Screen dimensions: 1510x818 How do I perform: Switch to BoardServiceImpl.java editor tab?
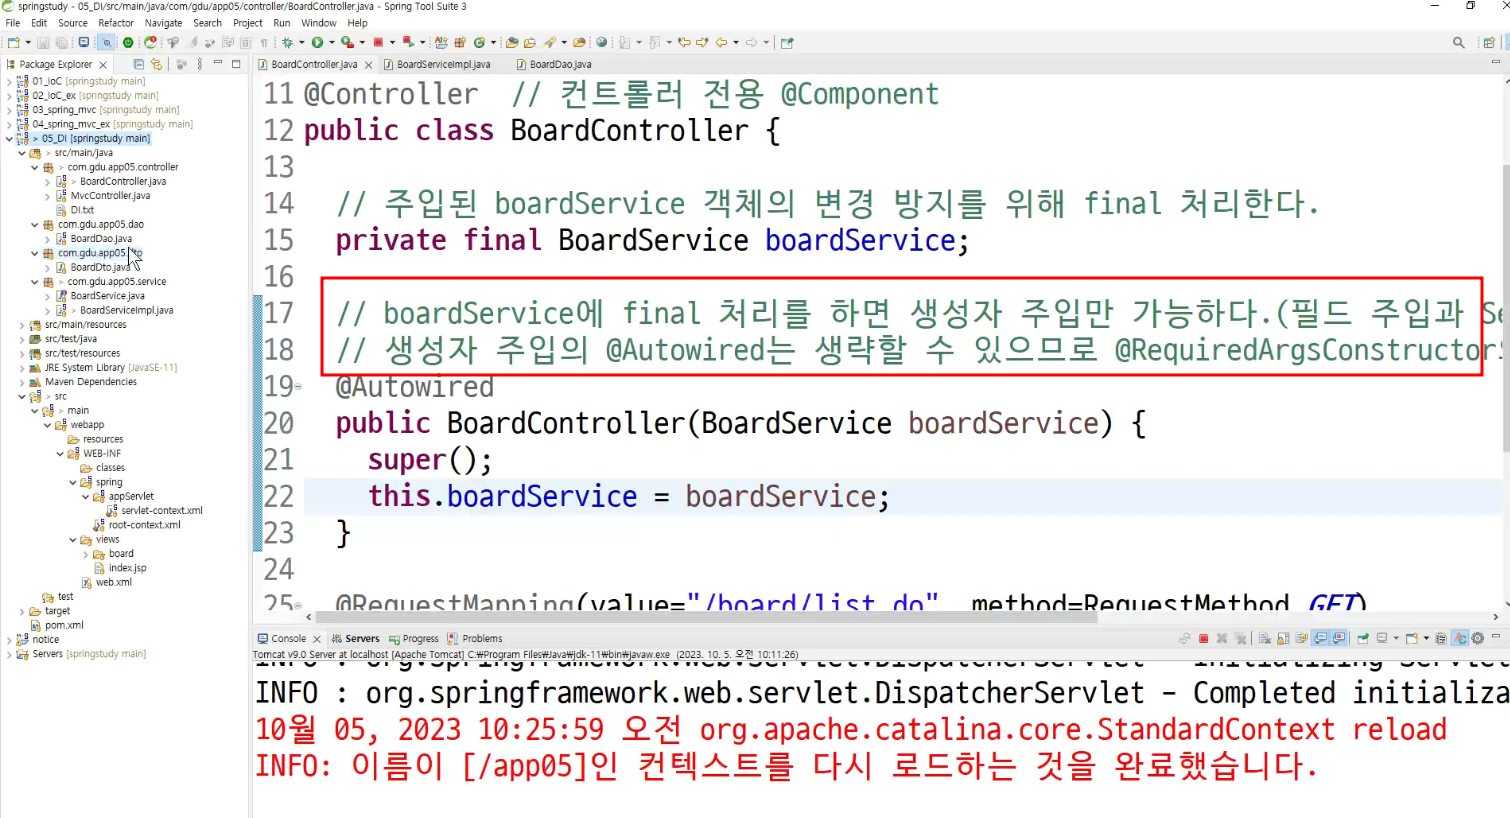pyautogui.click(x=438, y=64)
